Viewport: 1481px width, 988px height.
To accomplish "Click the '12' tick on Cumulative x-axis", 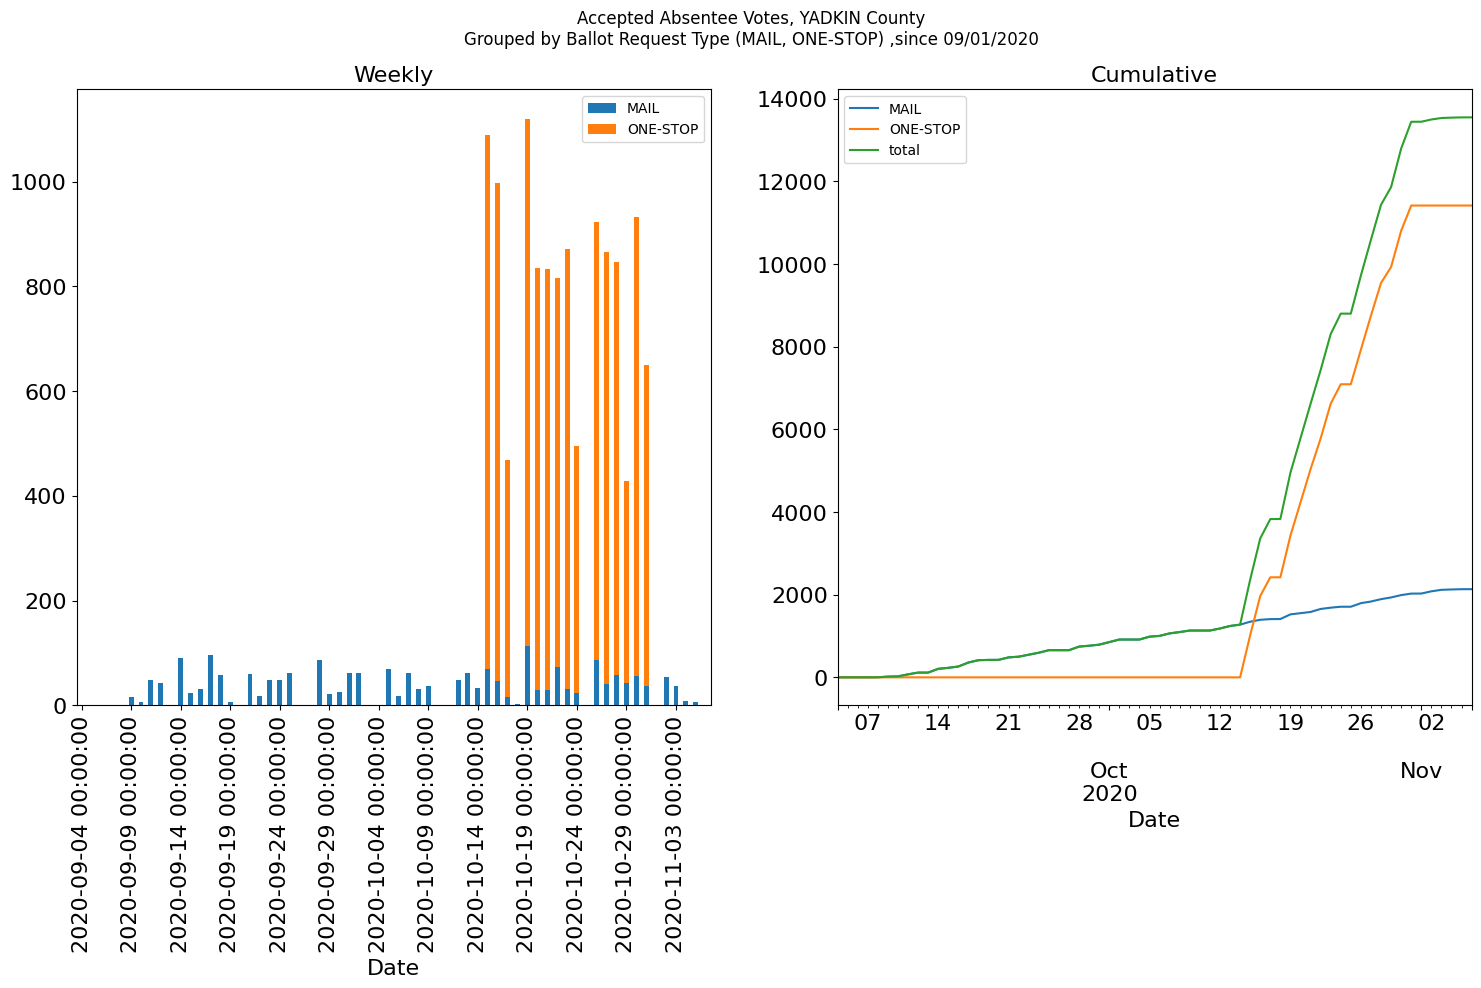I will tap(1220, 723).
